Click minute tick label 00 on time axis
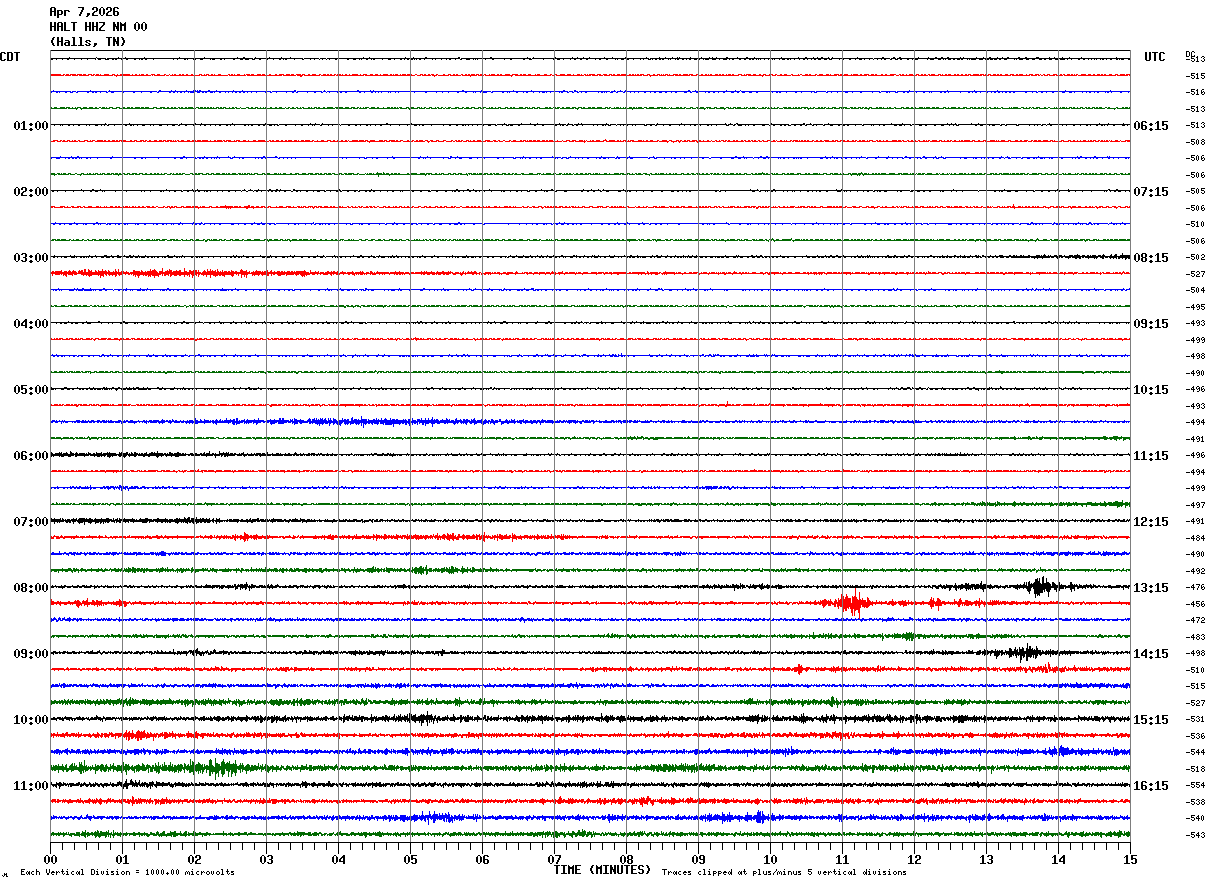This screenshot has height=886, width=1210. pos(50,859)
